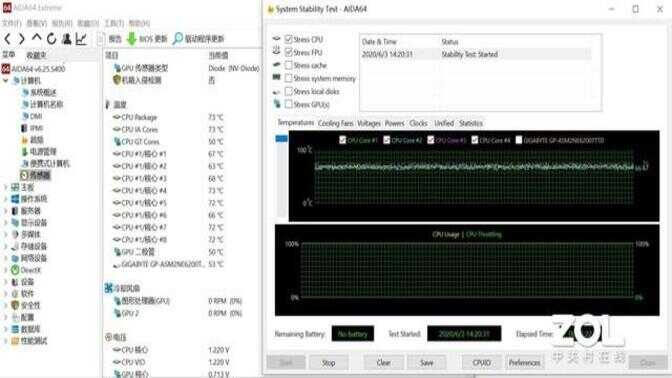Open the graph chart toolbar icon
The image size is (672, 378).
click(x=81, y=39)
